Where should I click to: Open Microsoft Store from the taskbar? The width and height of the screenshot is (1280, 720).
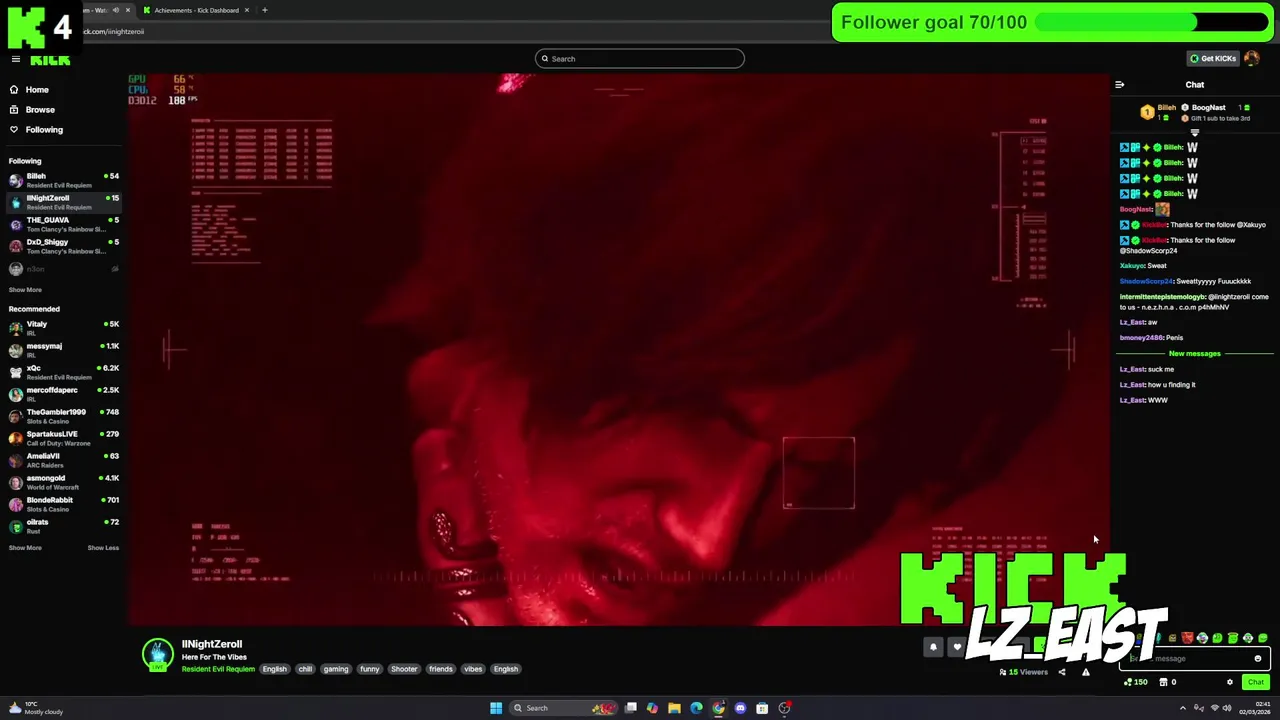click(x=762, y=708)
